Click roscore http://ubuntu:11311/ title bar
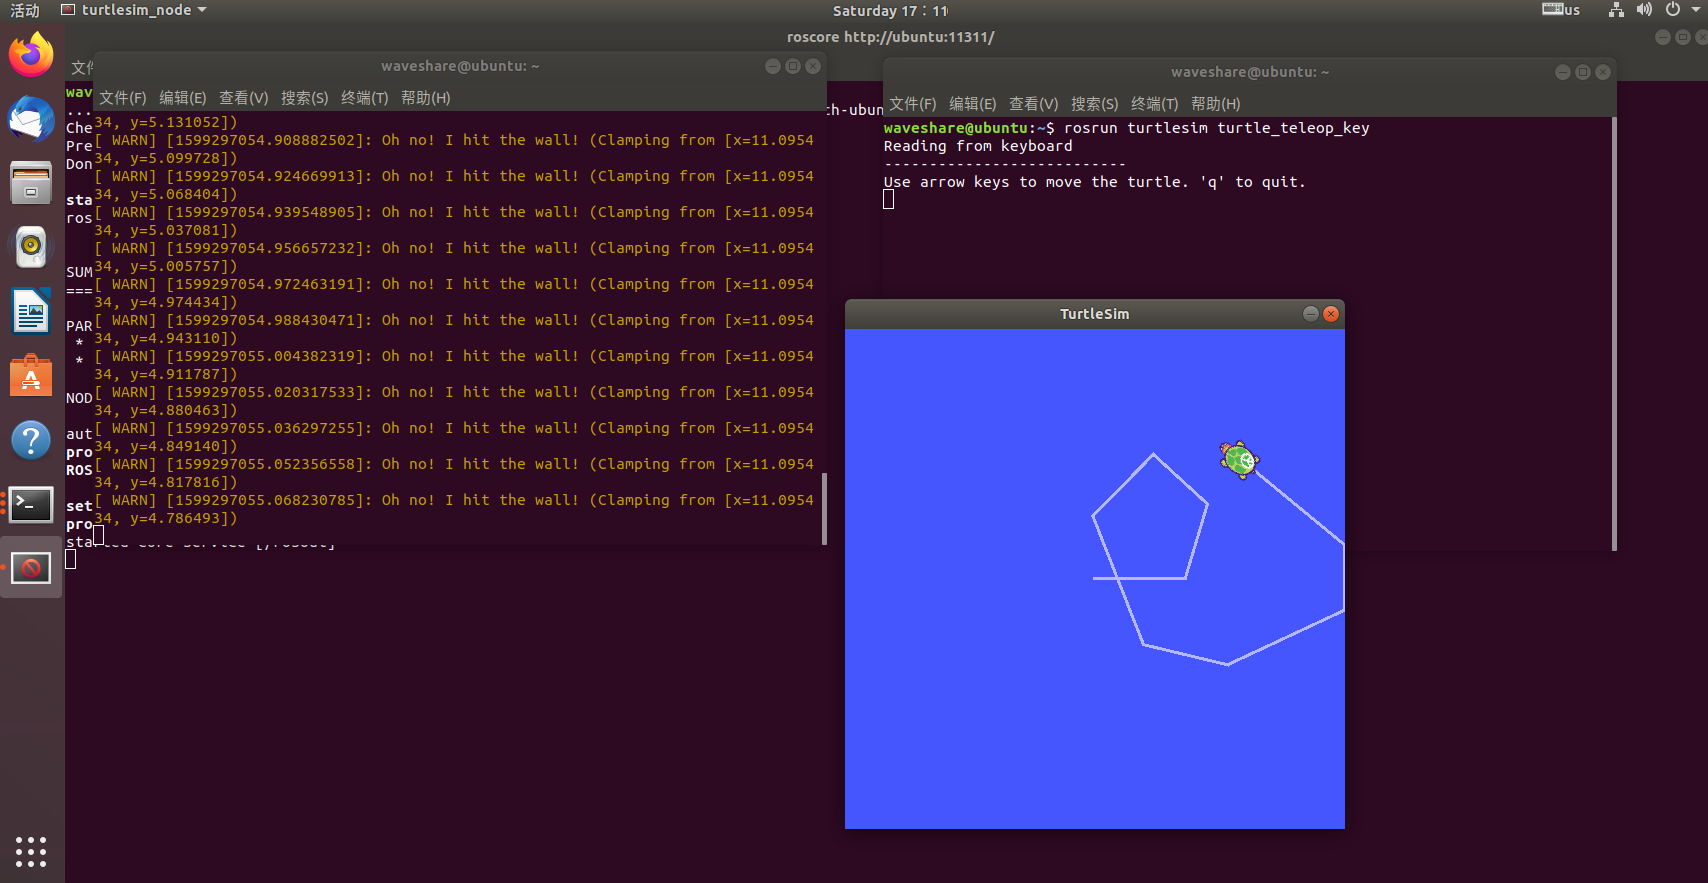This screenshot has height=883, width=1708. pos(890,37)
